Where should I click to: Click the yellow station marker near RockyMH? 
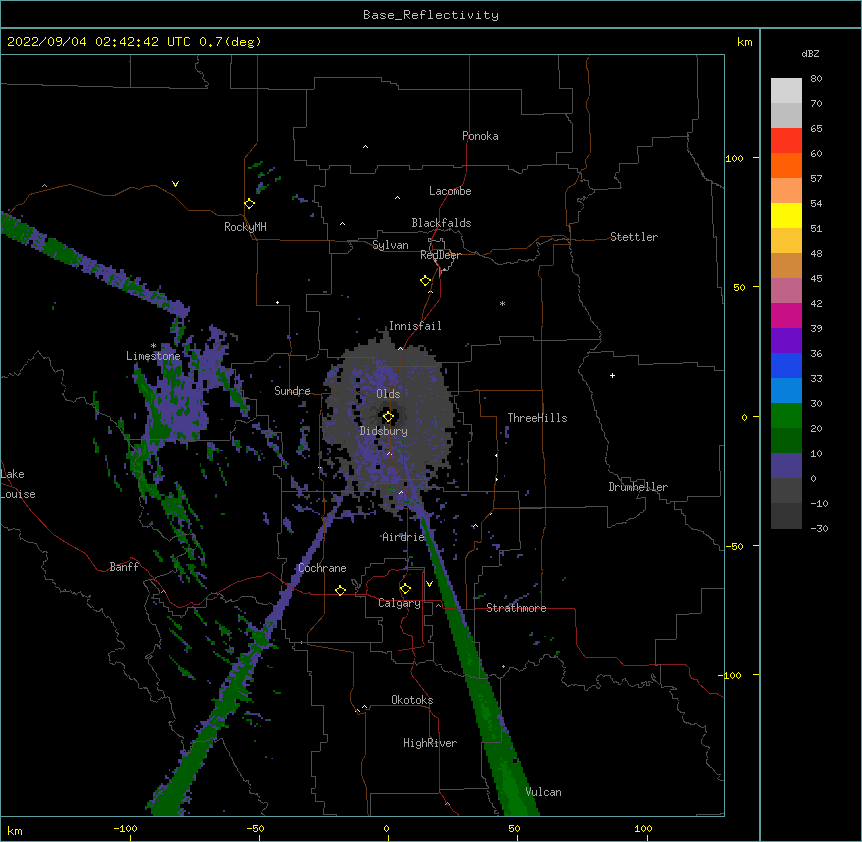tap(250, 204)
